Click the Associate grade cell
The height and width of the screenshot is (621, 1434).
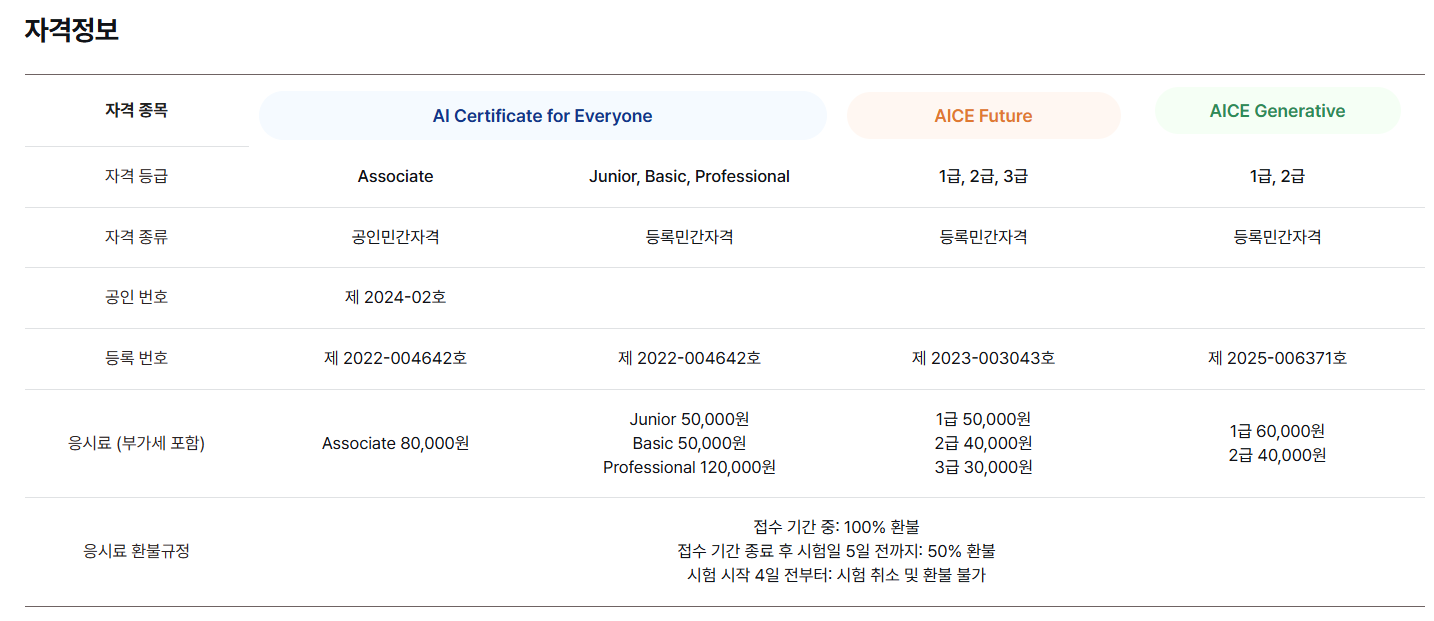[395, 177]
